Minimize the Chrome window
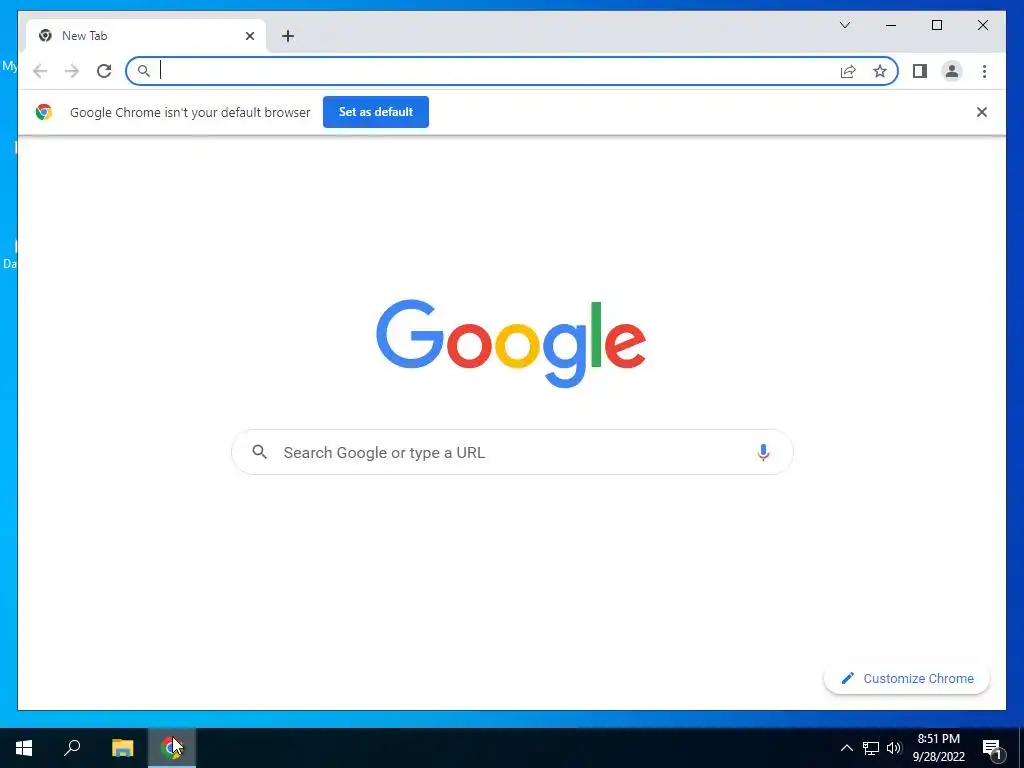The width and height of the screenshot is (1024, 768). click(891, 25)
